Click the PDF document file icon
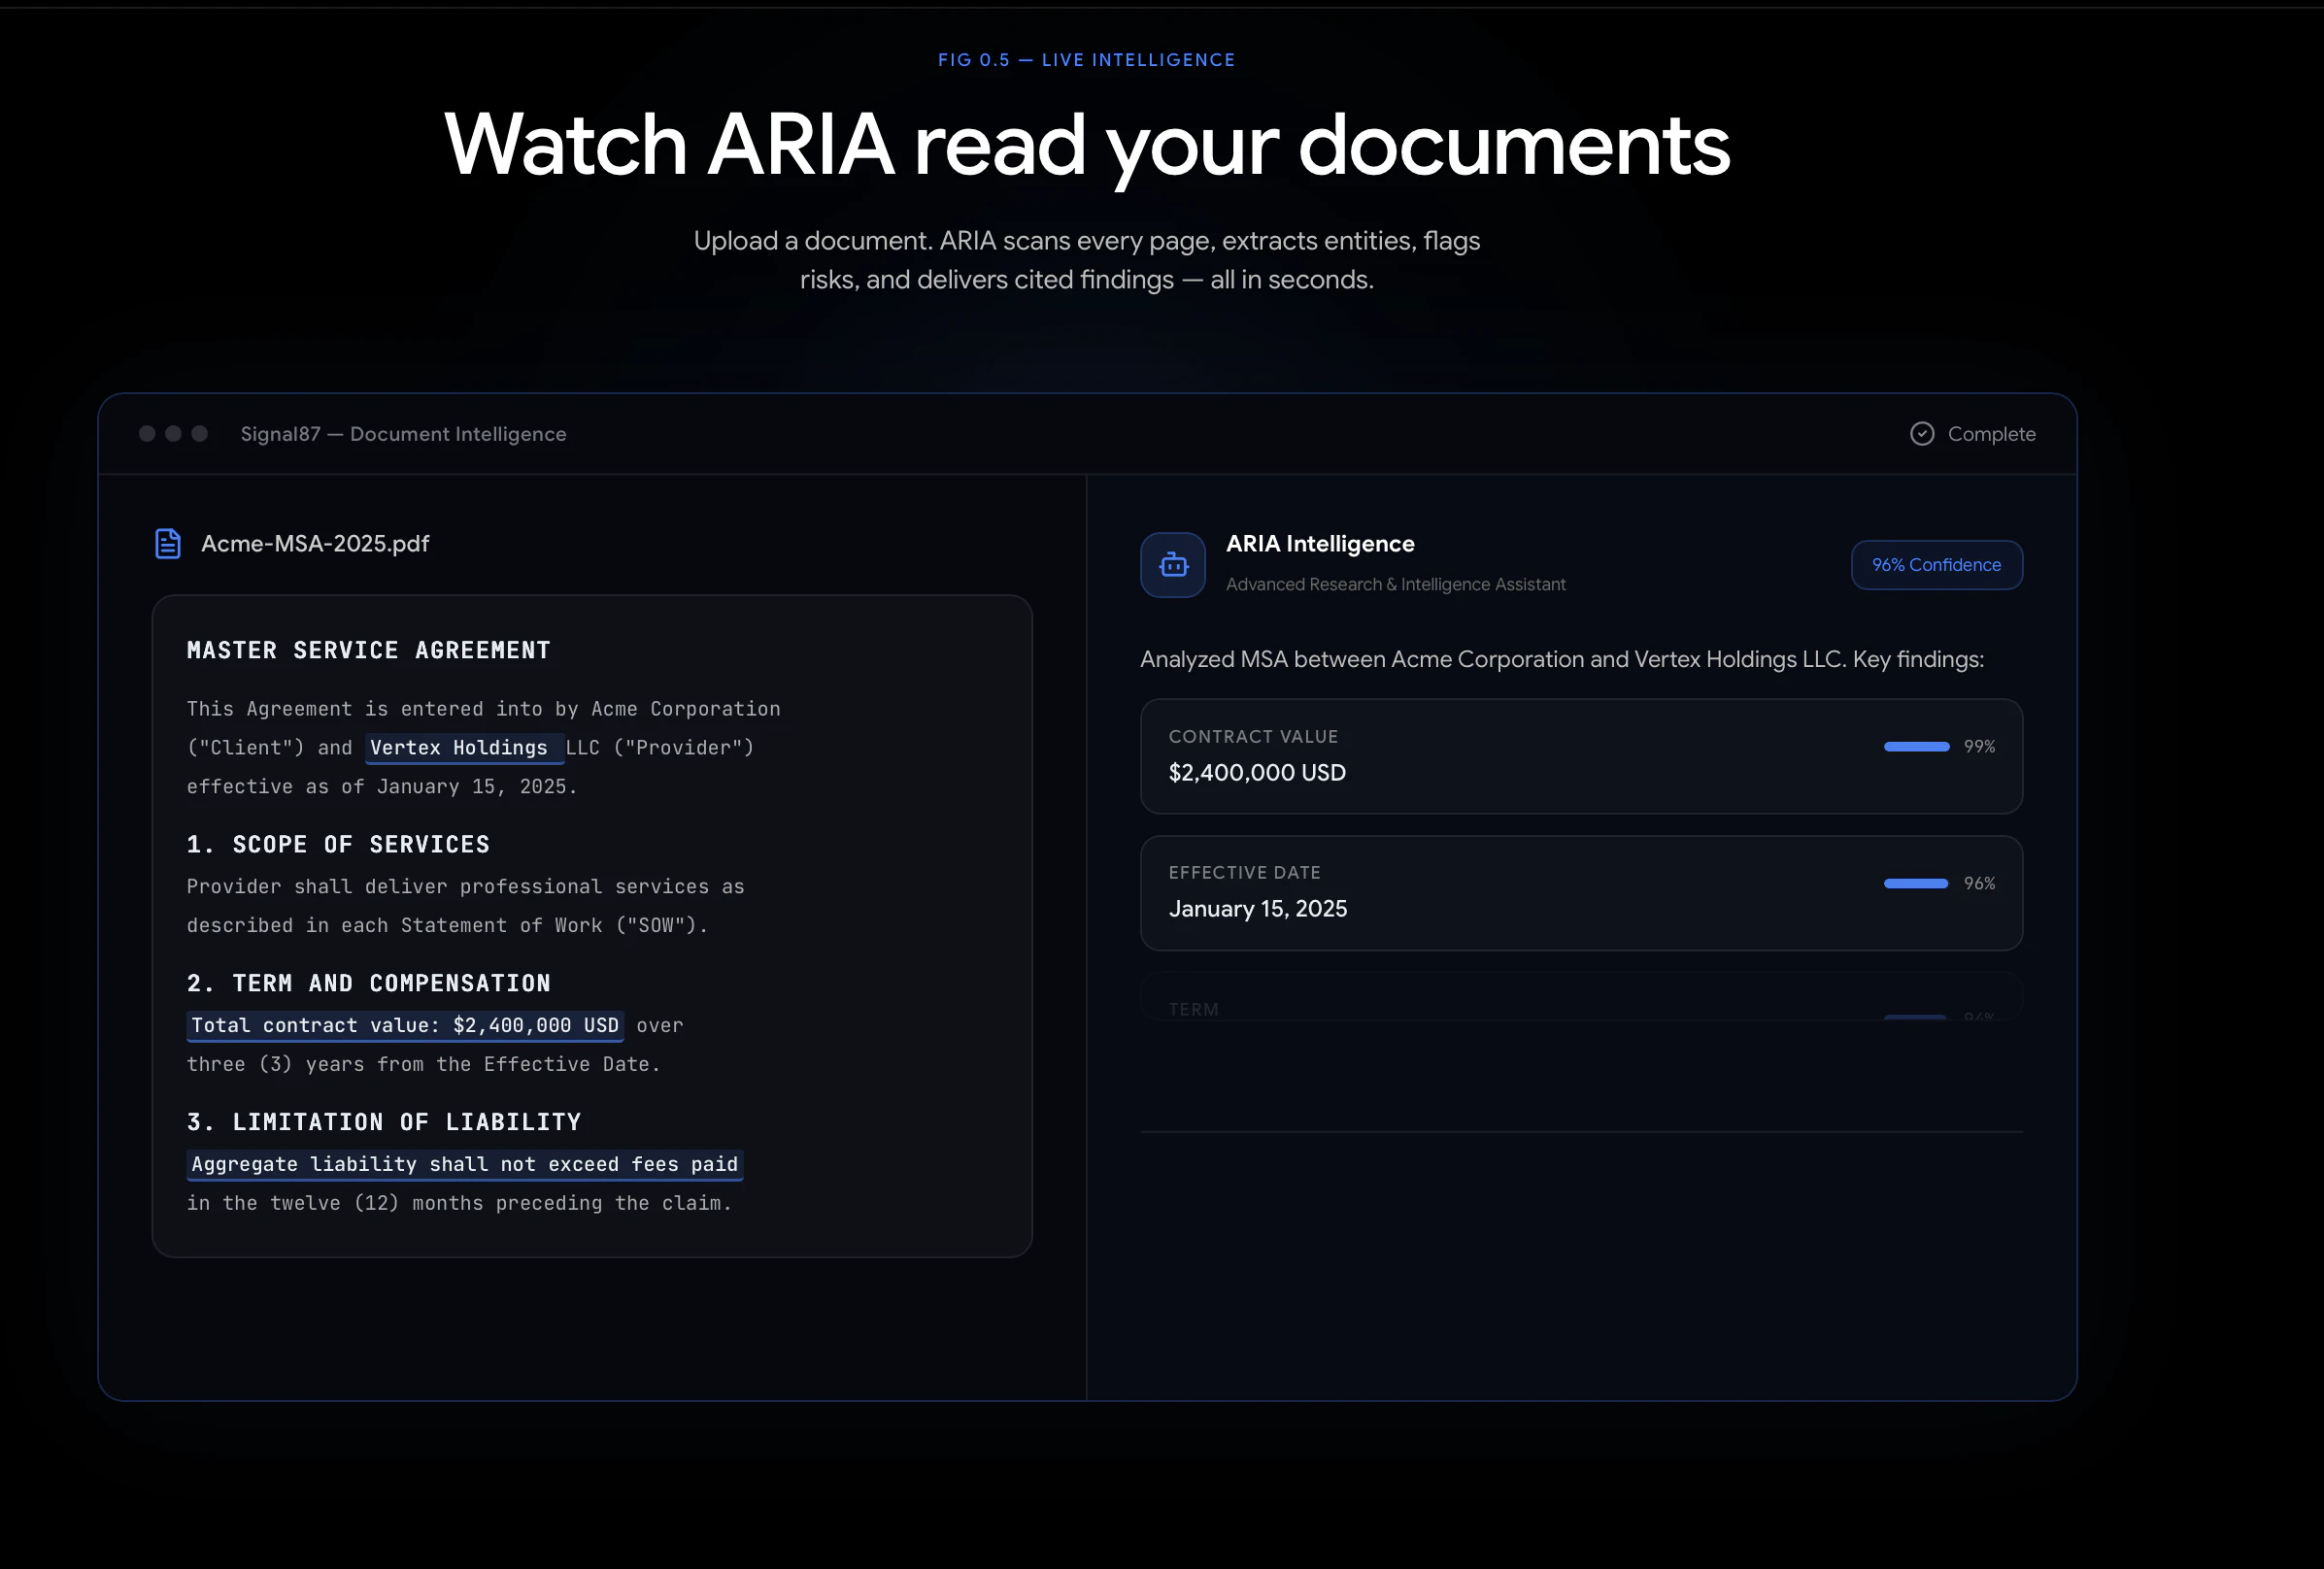Image resolution: width=2324 pixels, height=1569 pixels. coord(168,543)
